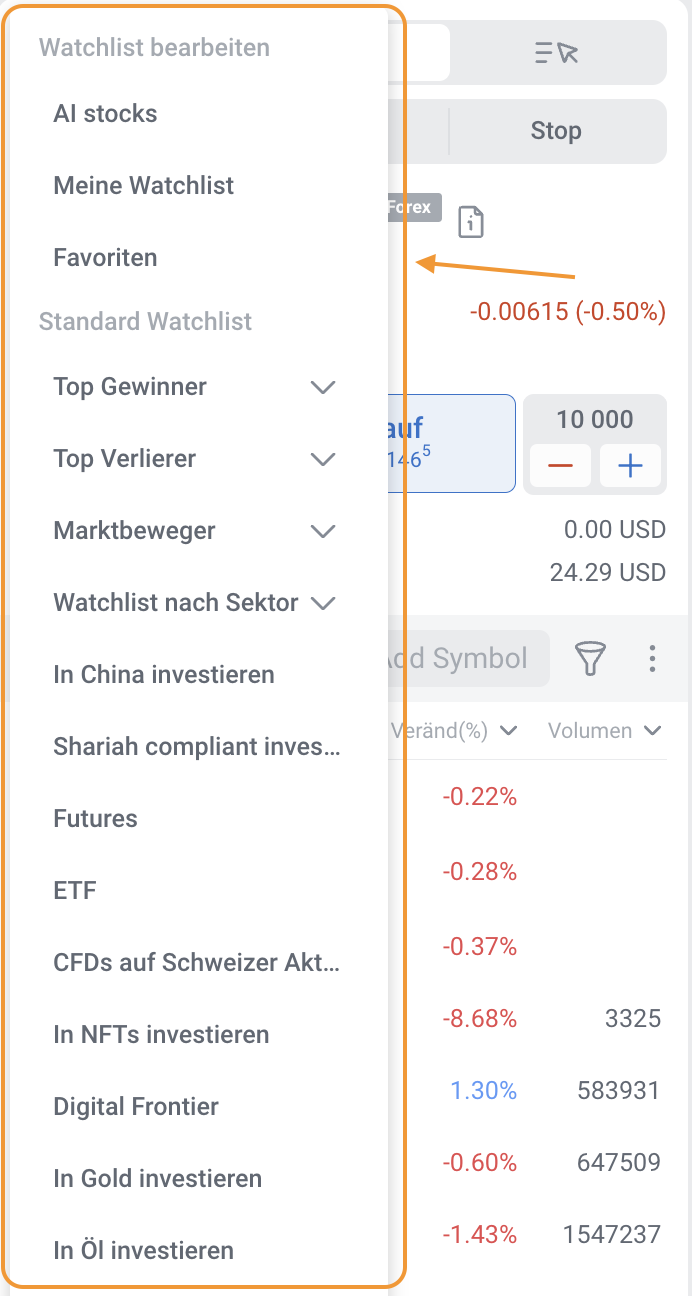Open the three-dot more options menu
Image resolution: width=692 pixels, height=1296 pixels.
pos(652,658)
